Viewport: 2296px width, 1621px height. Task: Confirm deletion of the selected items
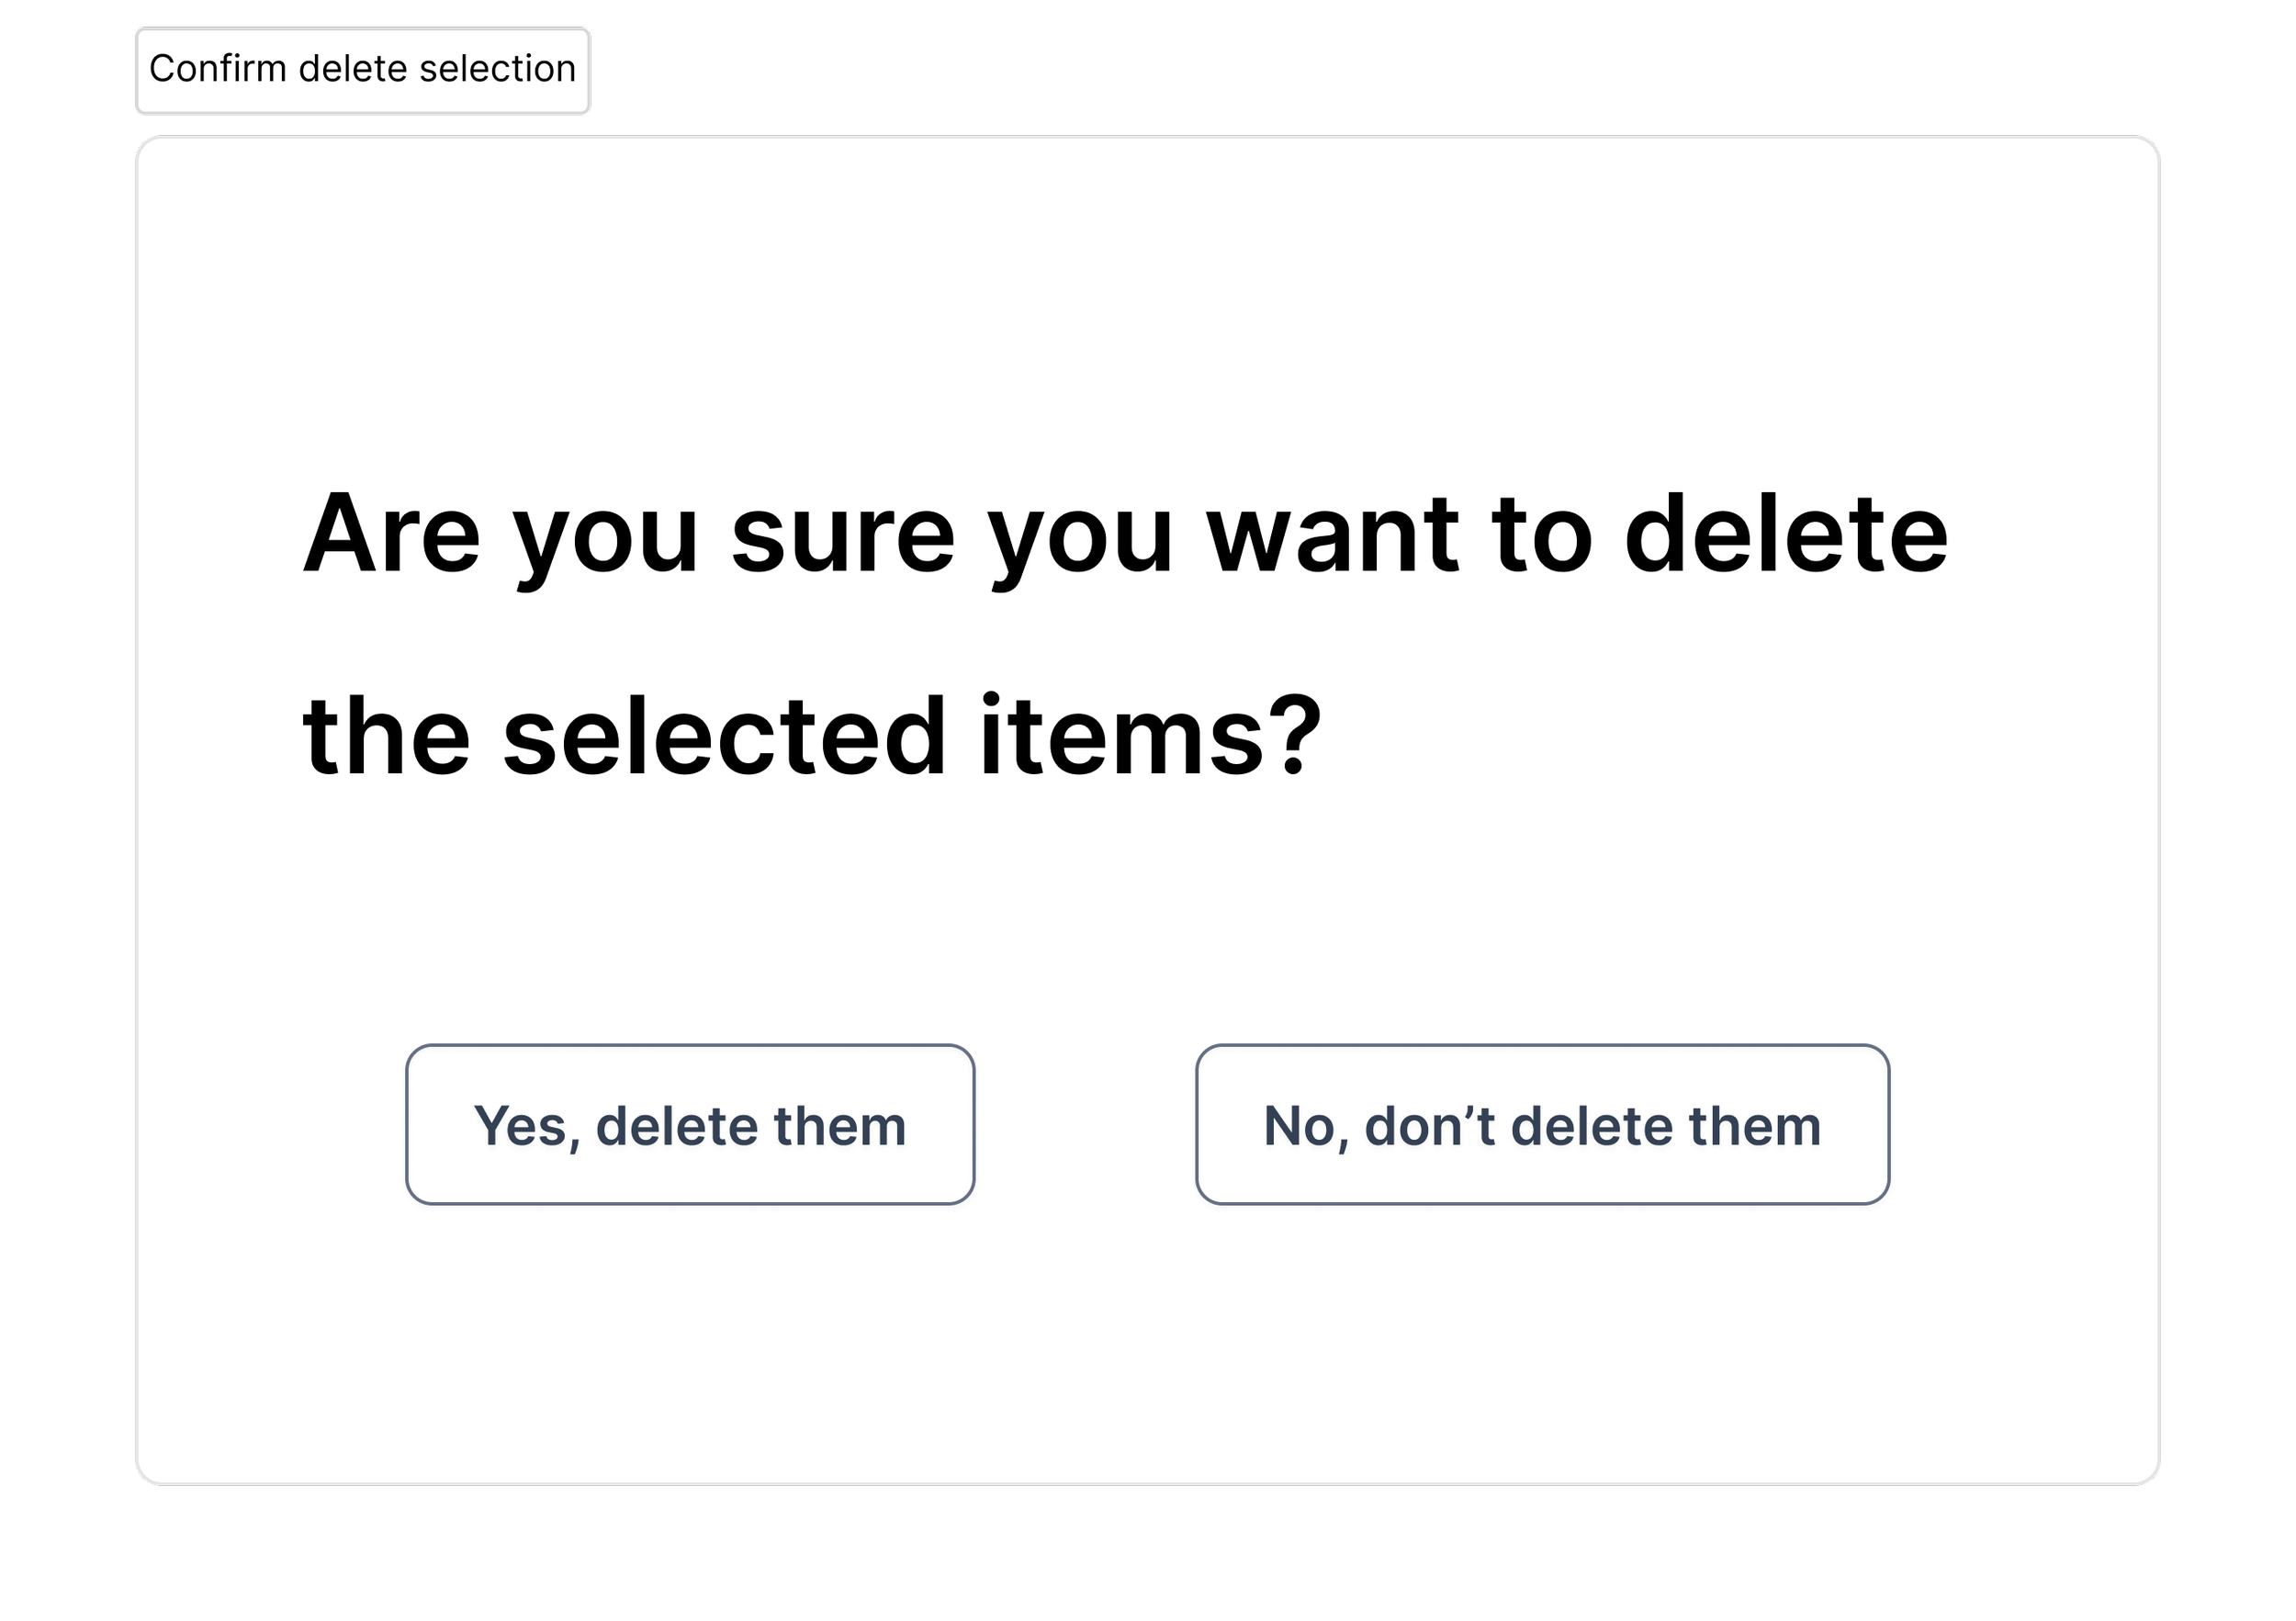690,1125
